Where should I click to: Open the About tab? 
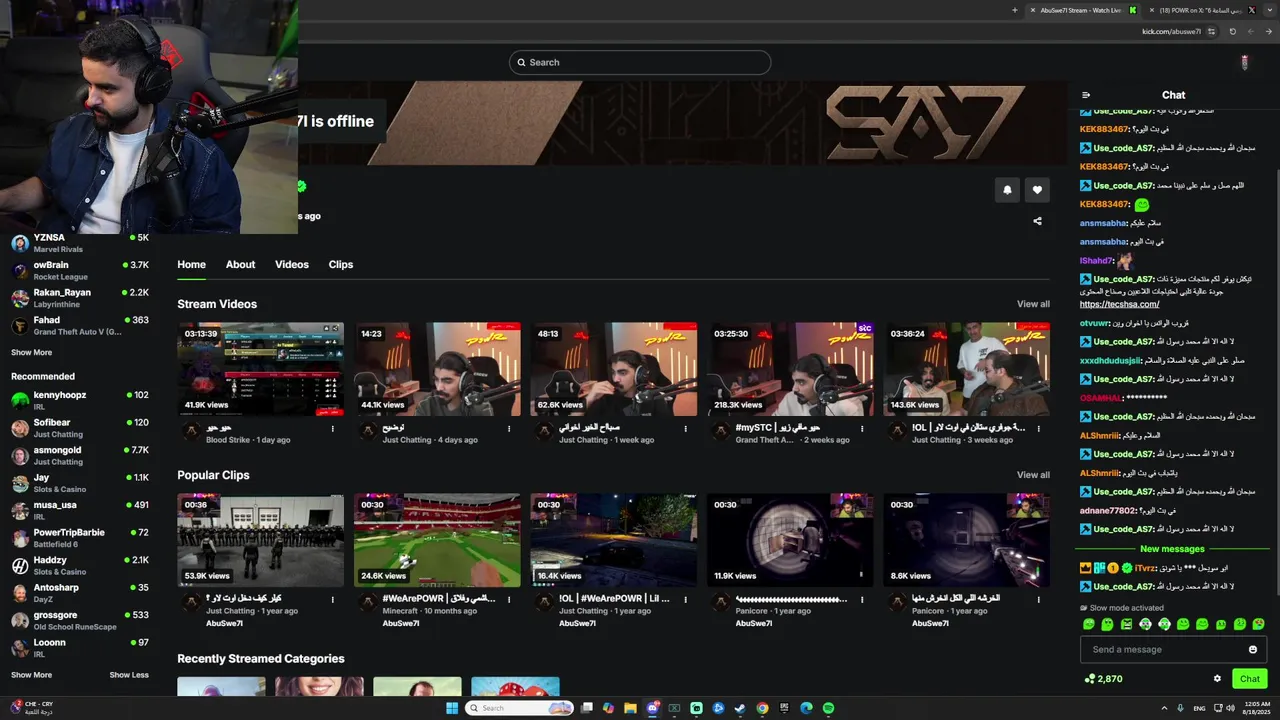click(x=240, y=264)
